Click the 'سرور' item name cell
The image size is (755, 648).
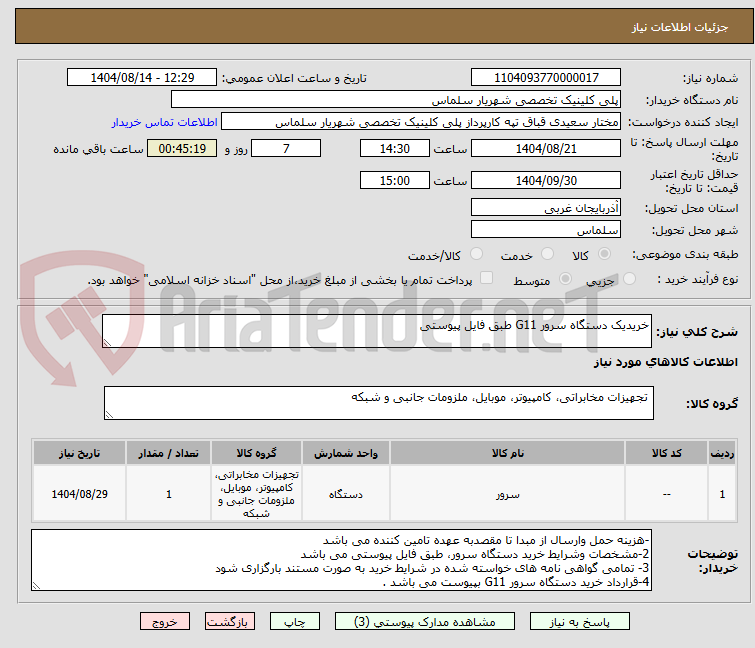[x=508, y=494]
